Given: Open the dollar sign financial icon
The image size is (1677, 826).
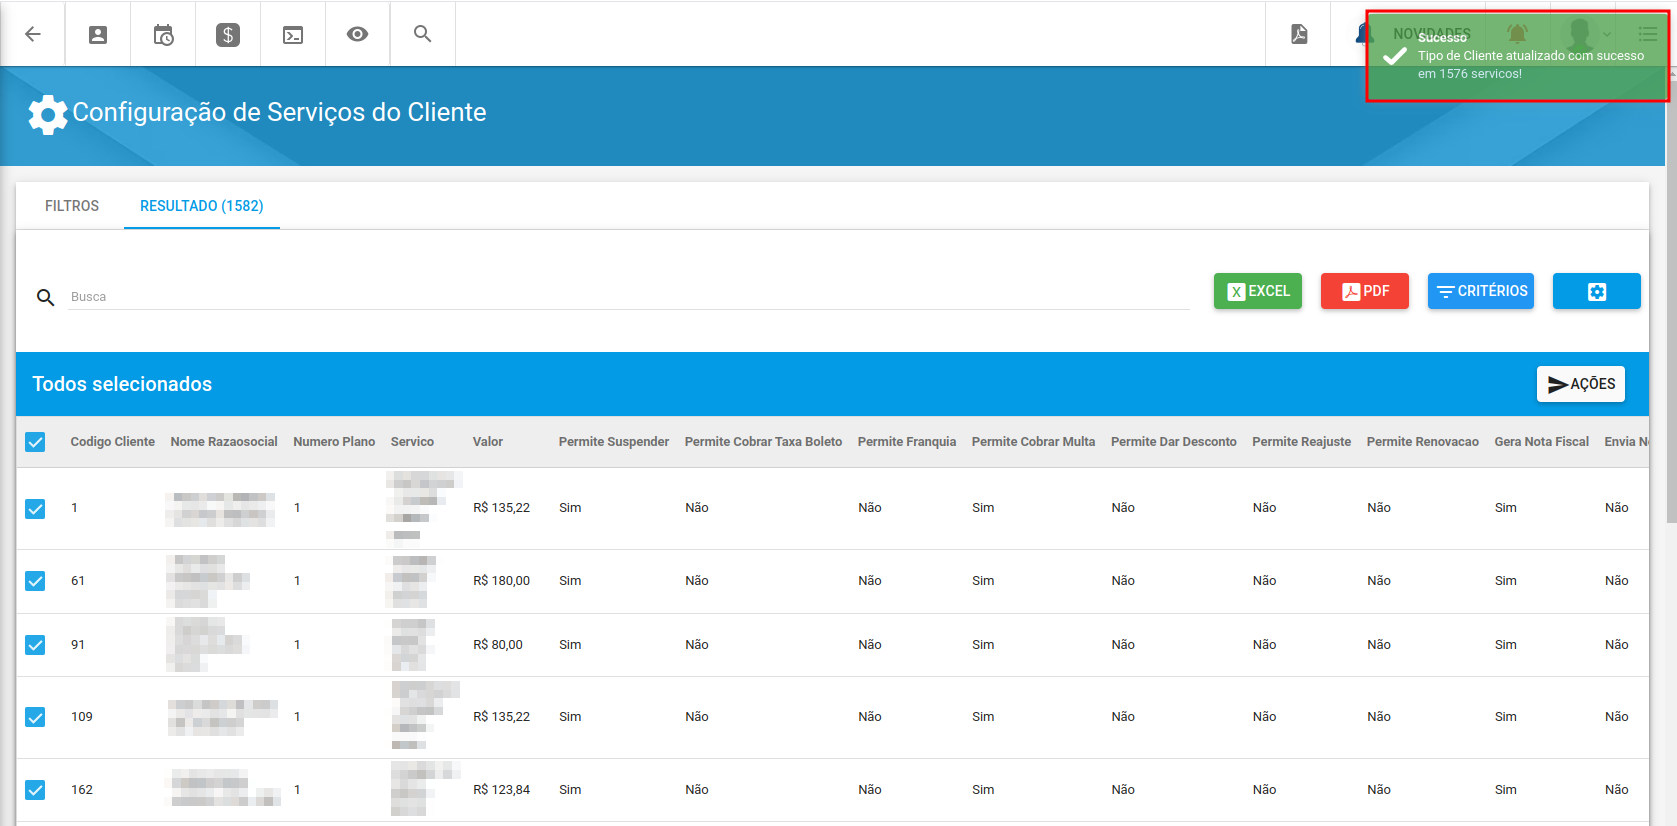Looking at the screenshot, I should click(228, 35).
